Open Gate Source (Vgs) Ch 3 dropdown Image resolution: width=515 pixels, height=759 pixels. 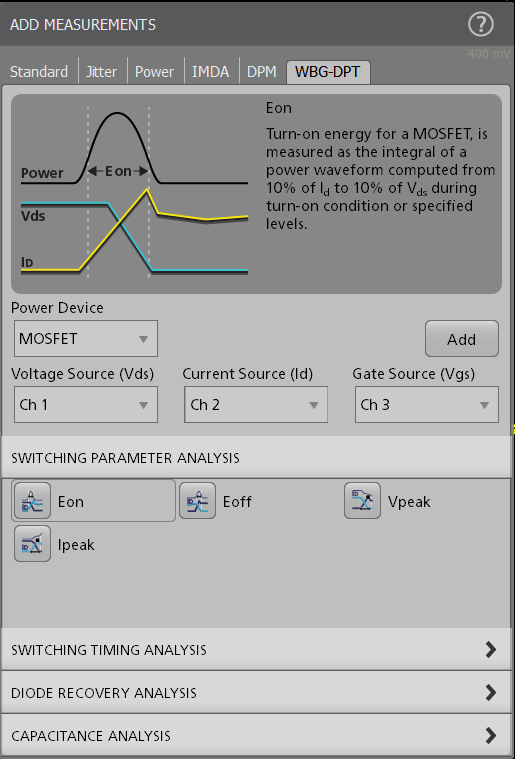click(x=426, y=404)
